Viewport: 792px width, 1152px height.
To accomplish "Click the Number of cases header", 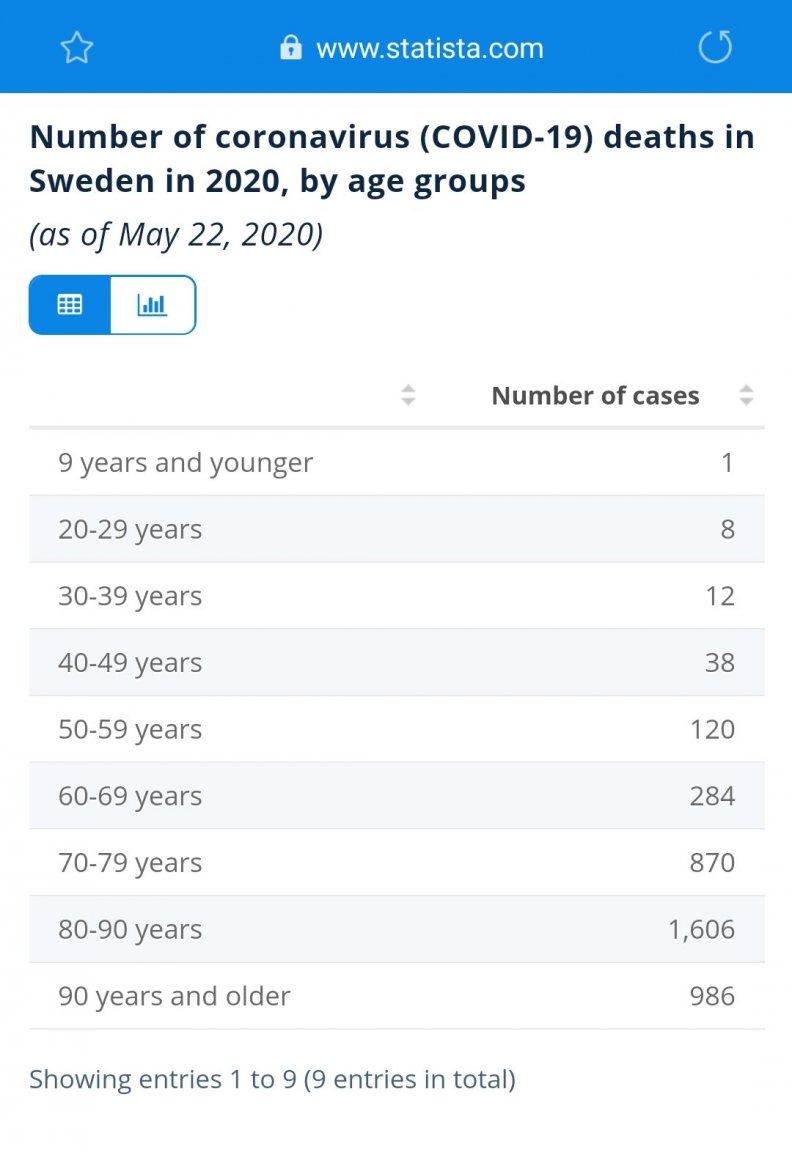I will point(595,396).
